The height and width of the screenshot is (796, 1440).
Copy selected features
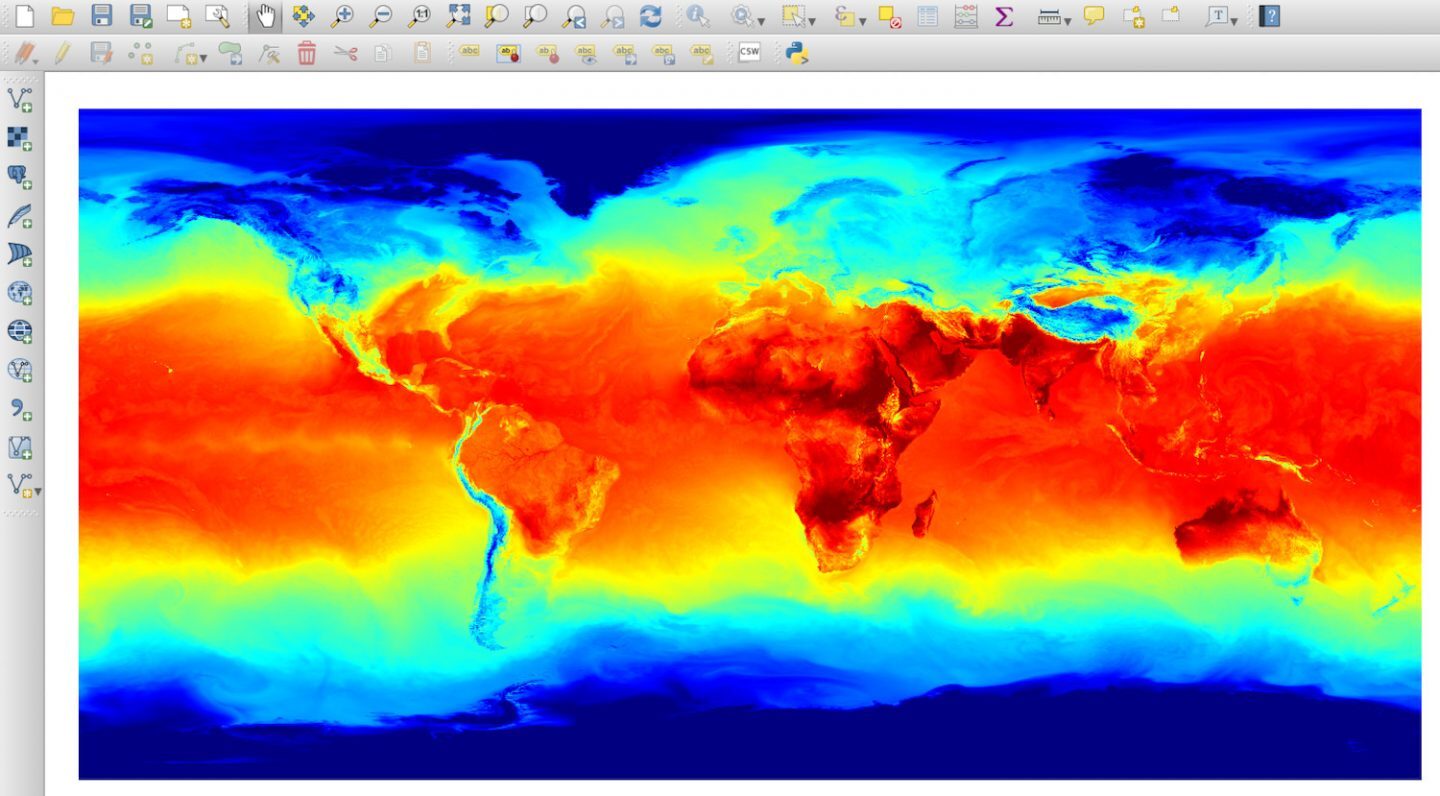[383, 53]
